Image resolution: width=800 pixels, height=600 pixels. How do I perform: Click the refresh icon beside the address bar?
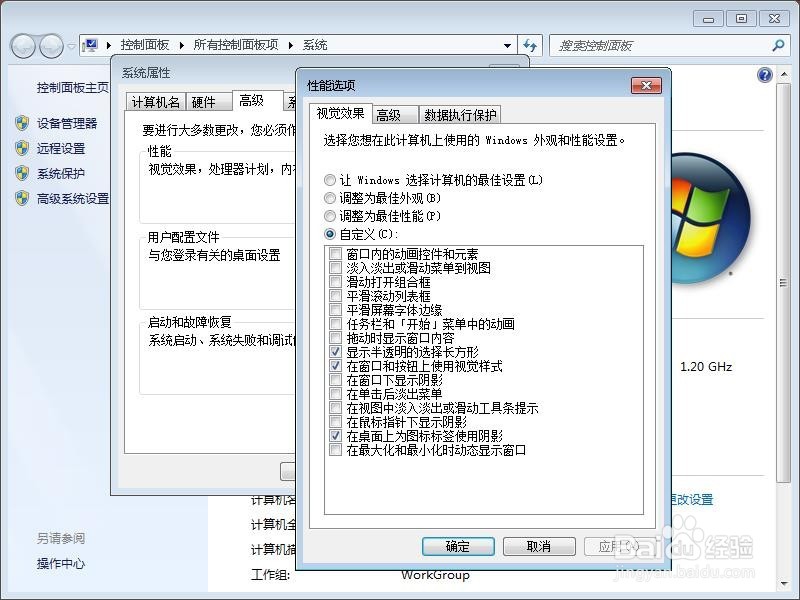tap(531, 45)
